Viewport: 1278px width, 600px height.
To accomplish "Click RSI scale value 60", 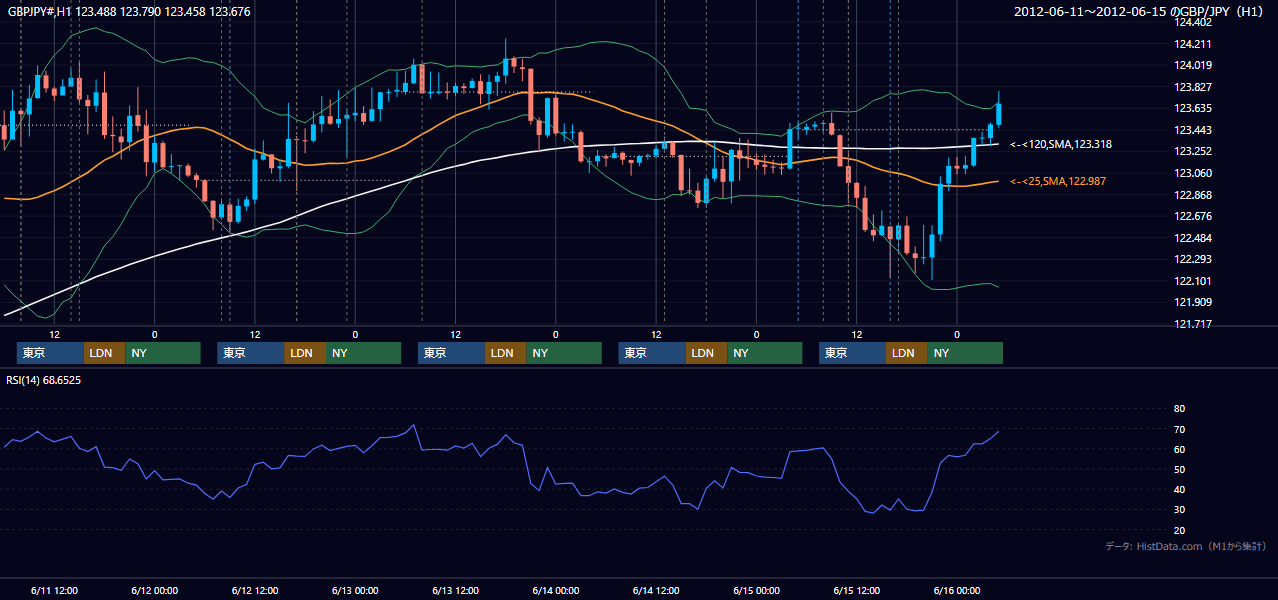I will [1179, 449].
